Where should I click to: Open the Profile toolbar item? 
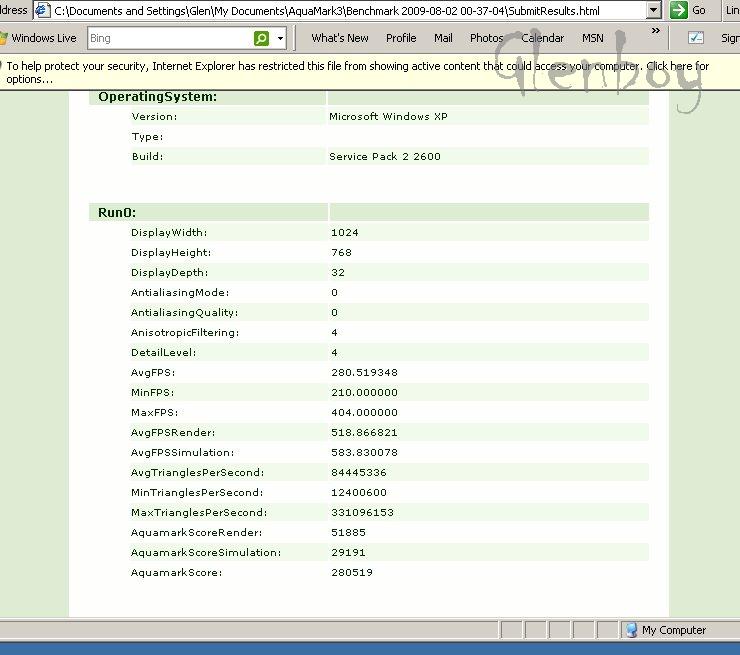(x=401, y=38)
